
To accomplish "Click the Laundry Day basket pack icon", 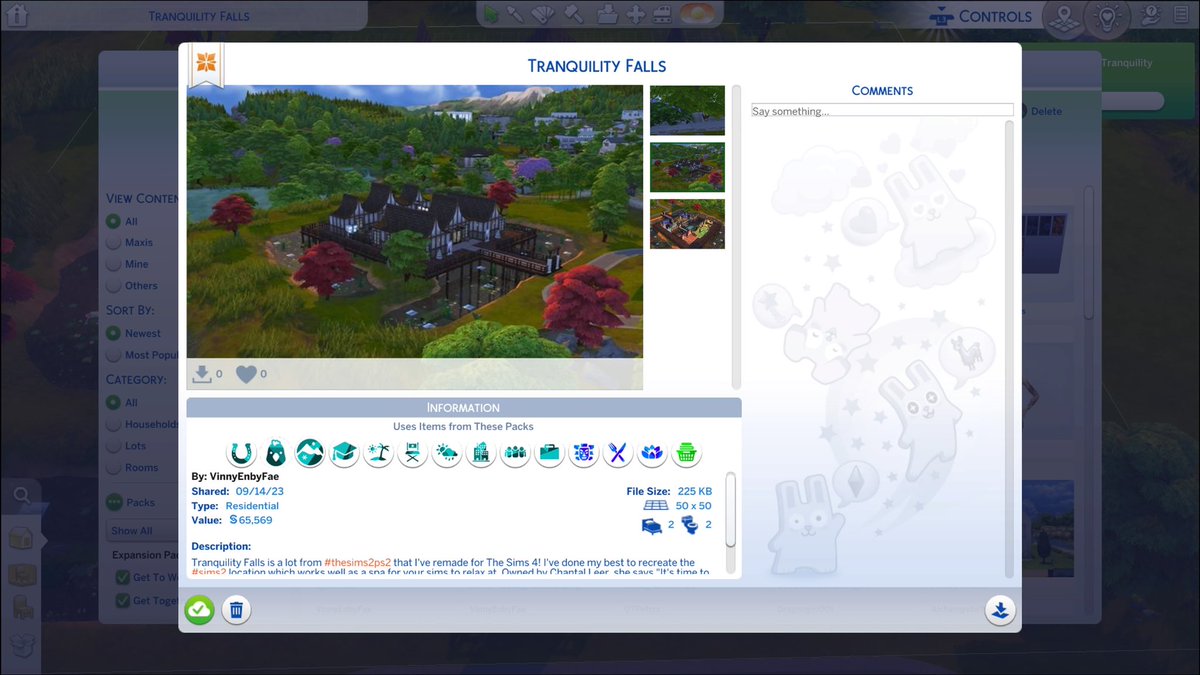I will [686, 453].
